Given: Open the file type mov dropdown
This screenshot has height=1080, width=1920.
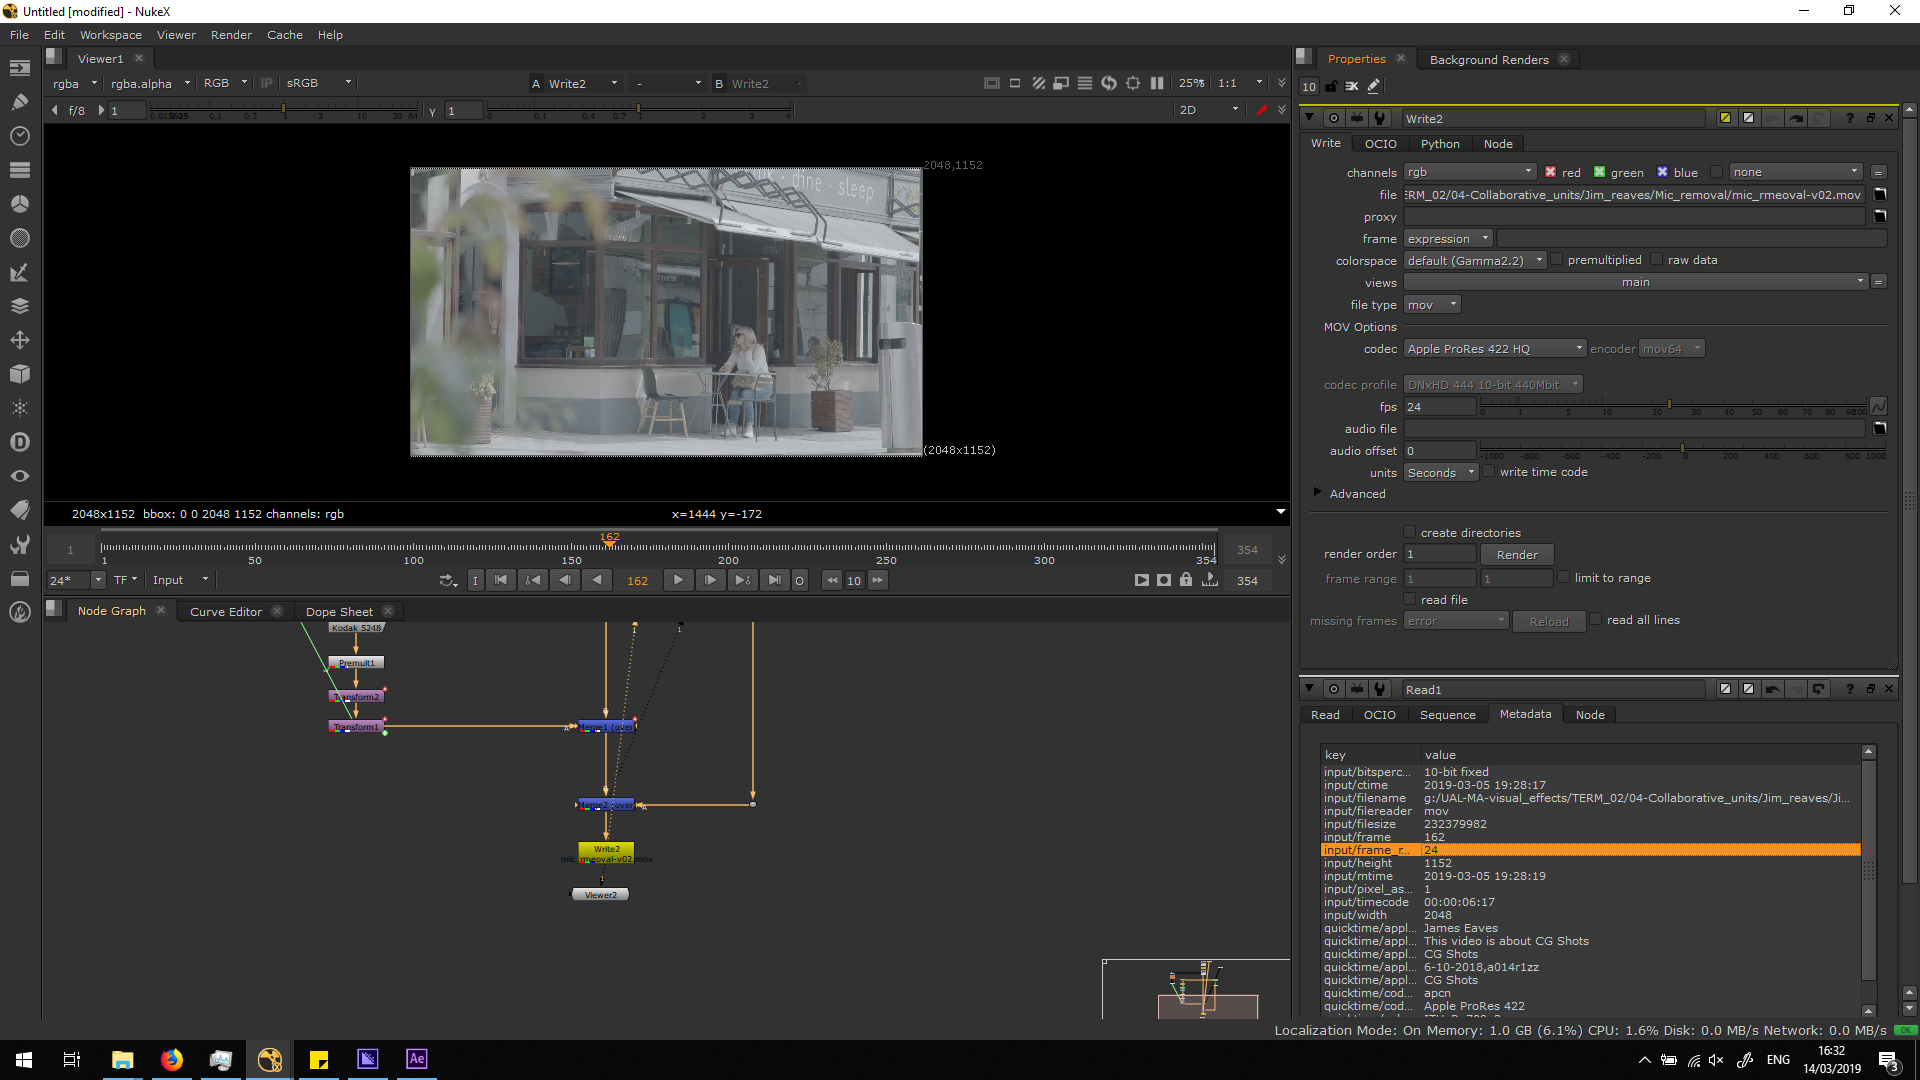Looking at the screenshot, I should [x=1432, y=305].
